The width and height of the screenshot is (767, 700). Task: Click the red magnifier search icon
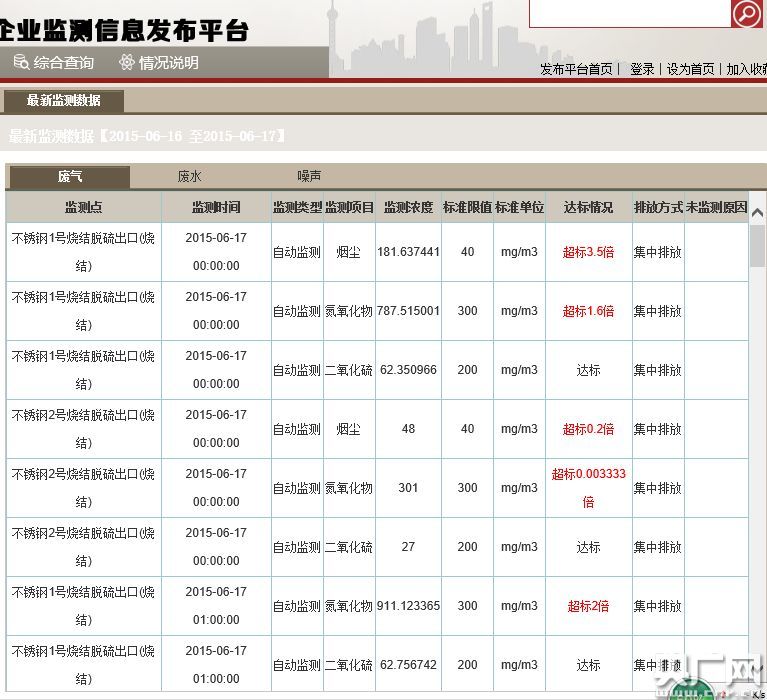click(746, 13)
